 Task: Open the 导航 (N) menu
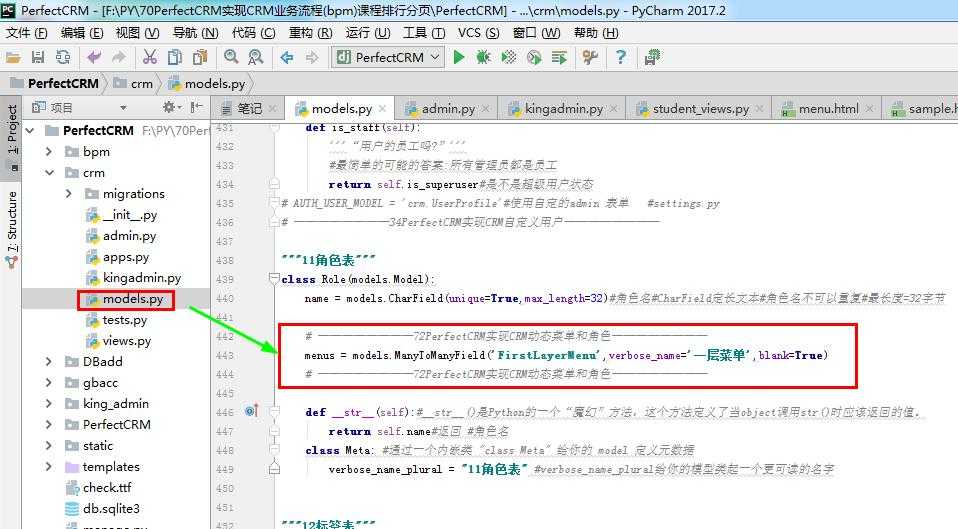tap(196, 33)
